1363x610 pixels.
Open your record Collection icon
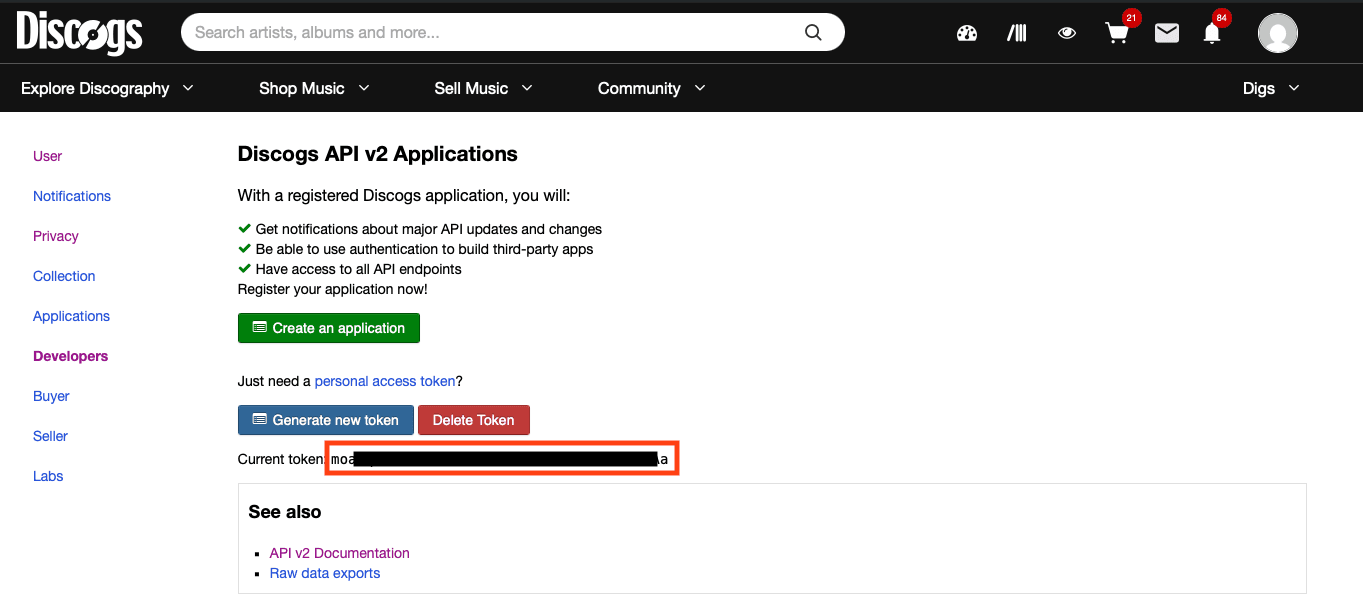1016,32
